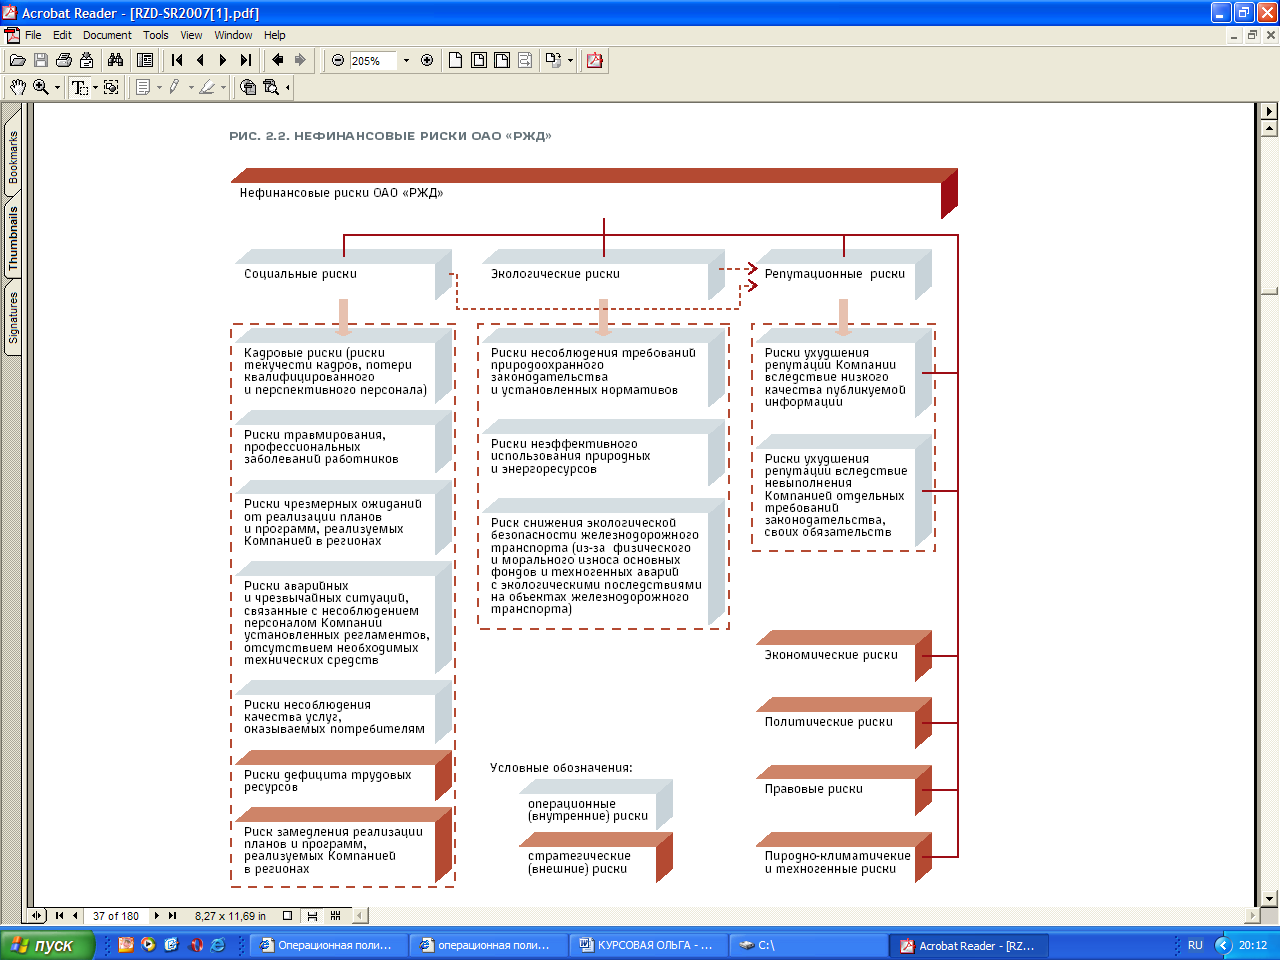1280x960 pixels.
Task: Click the Rotate View icon
Action: click(x=553, y=60)
